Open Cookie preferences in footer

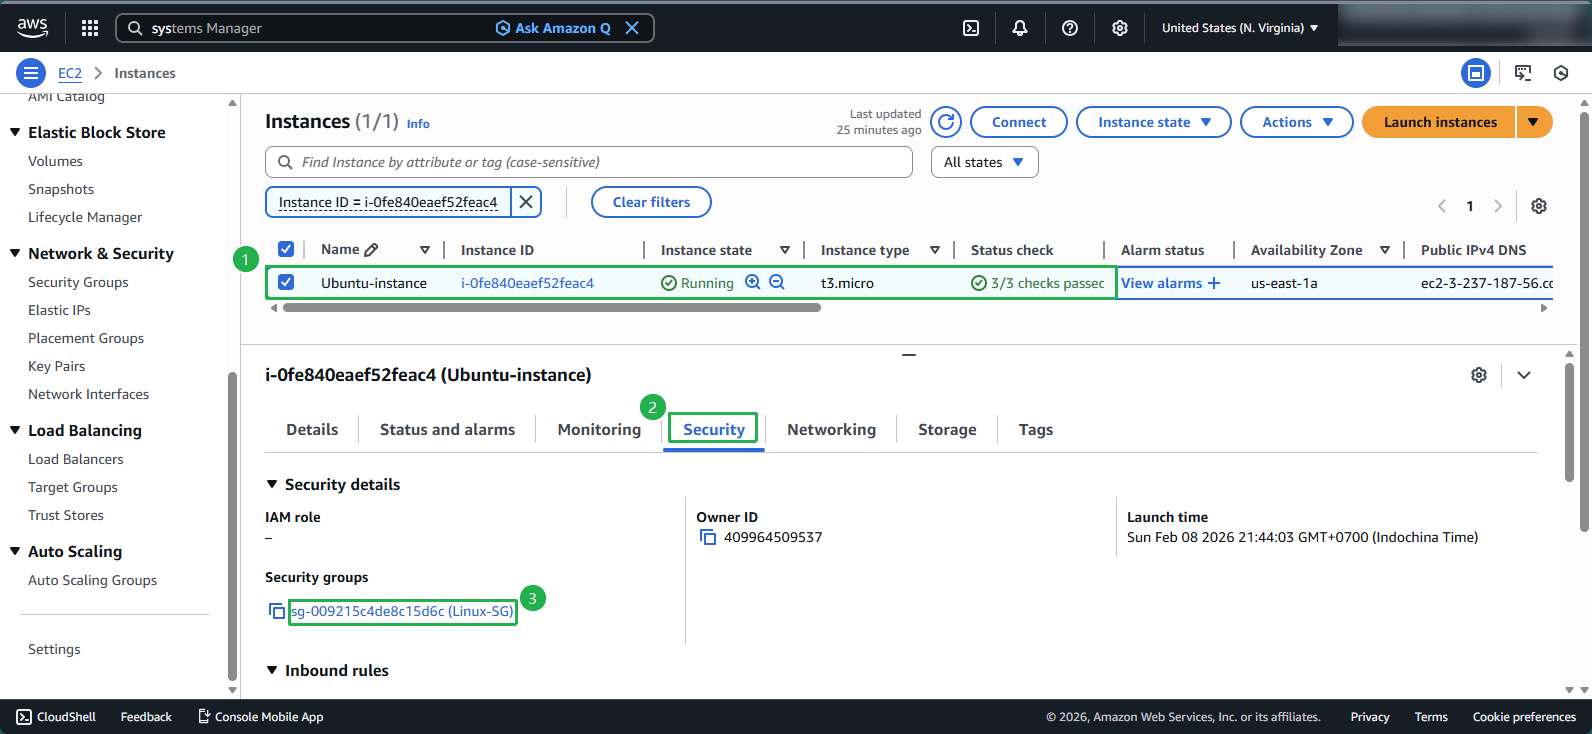[1524, 717]
